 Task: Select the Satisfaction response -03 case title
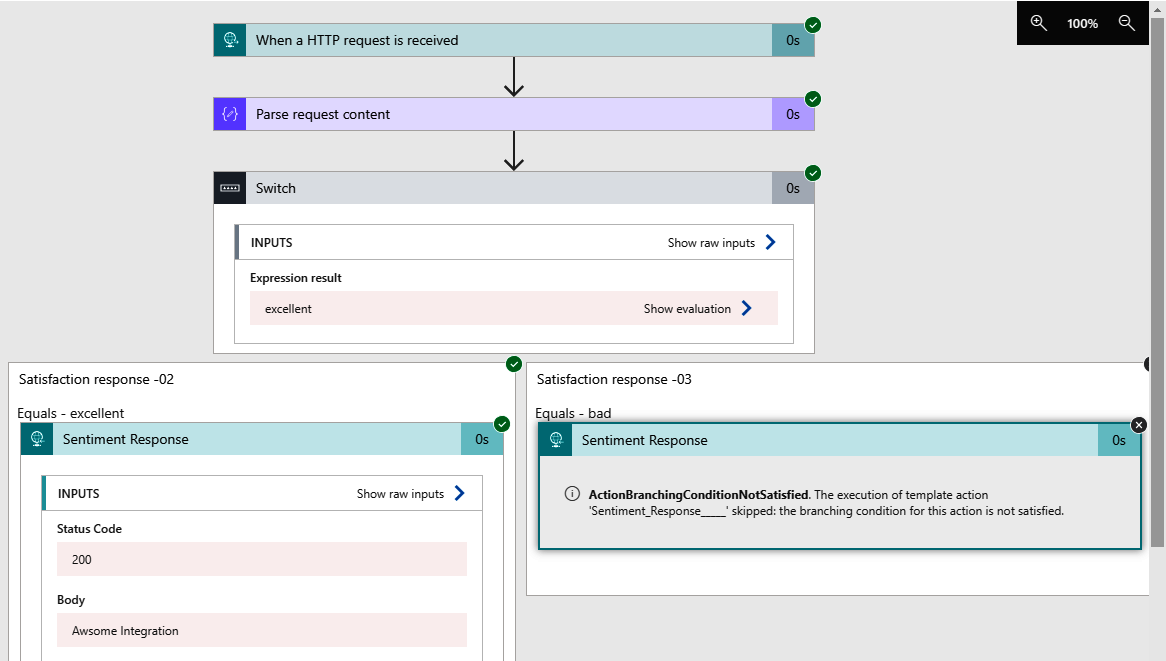[614, 379]
